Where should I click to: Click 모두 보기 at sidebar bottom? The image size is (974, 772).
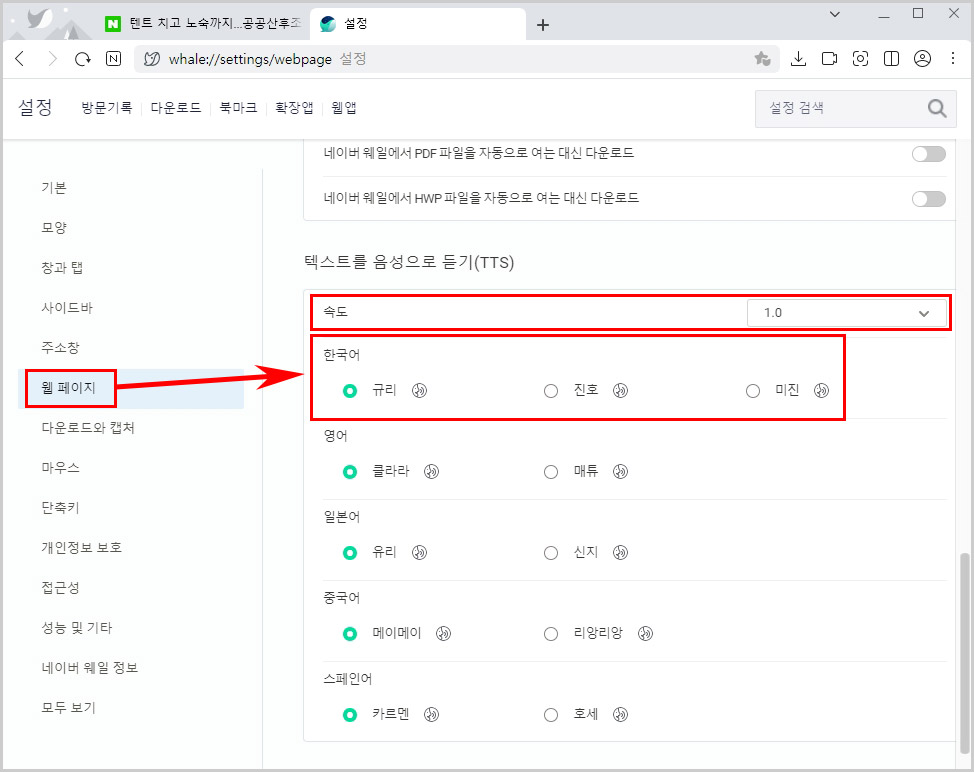pyautogui.click(x=68, y=707)
